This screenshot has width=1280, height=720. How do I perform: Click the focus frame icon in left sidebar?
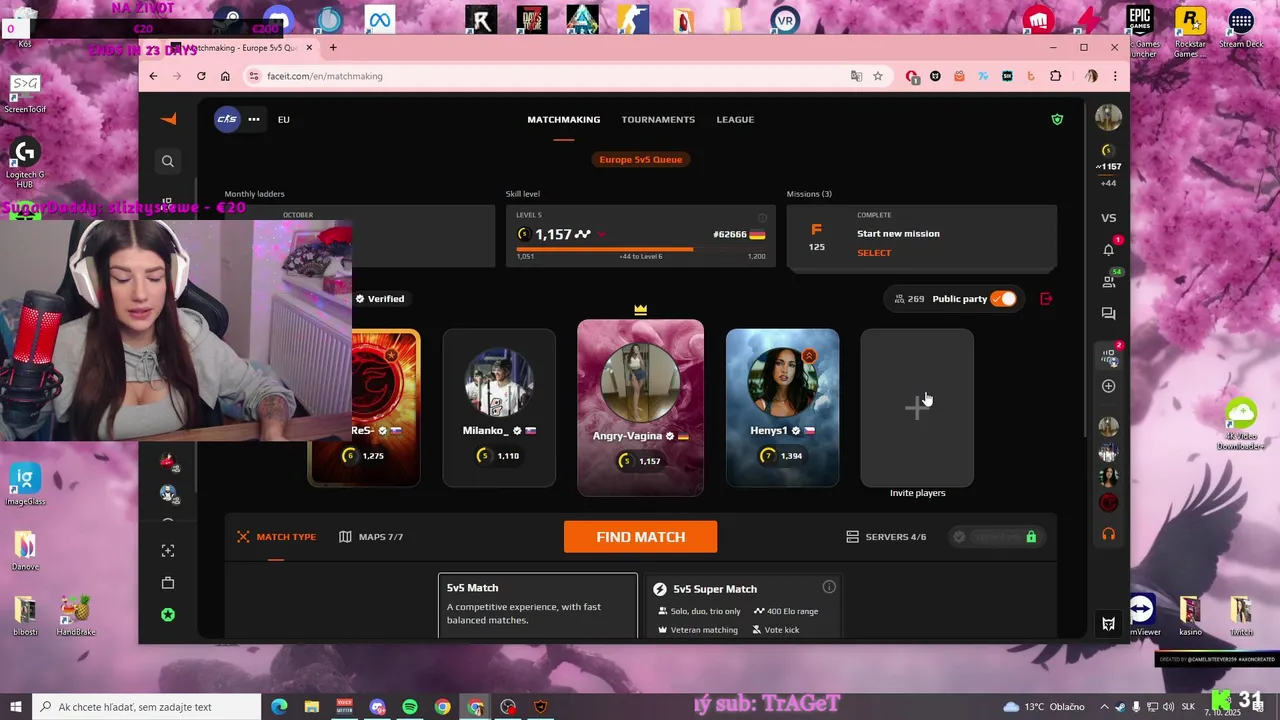coord(168,551)
